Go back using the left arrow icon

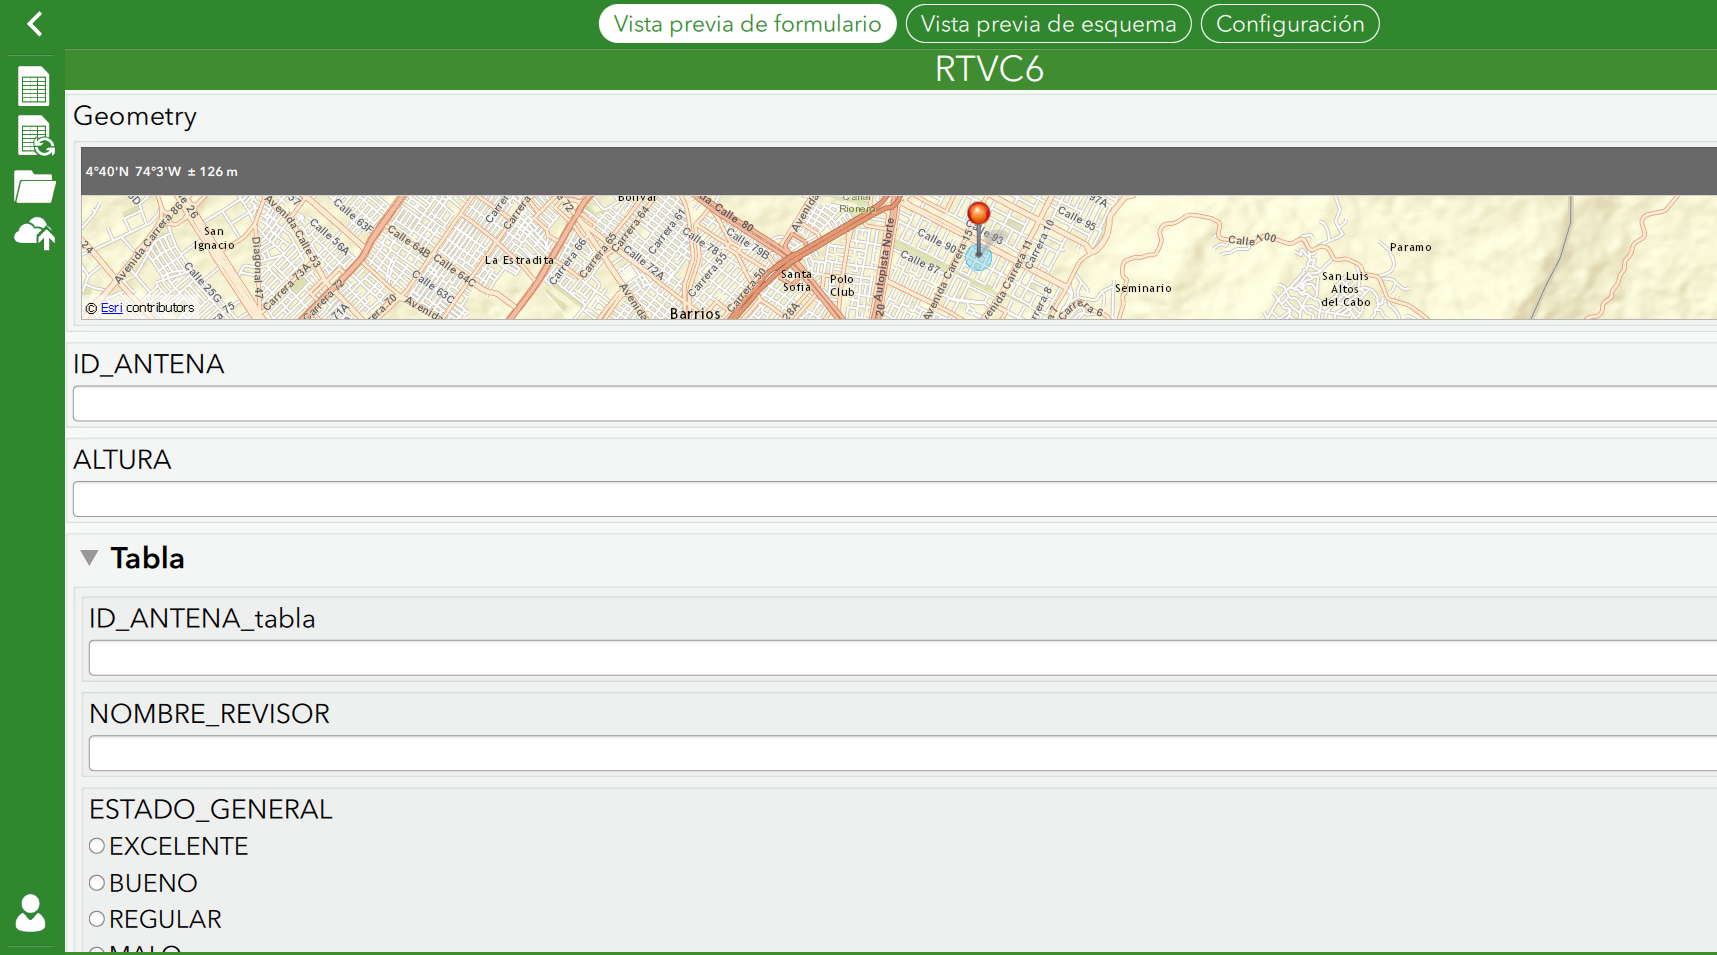pyautogui.click(x=35, y=24)
